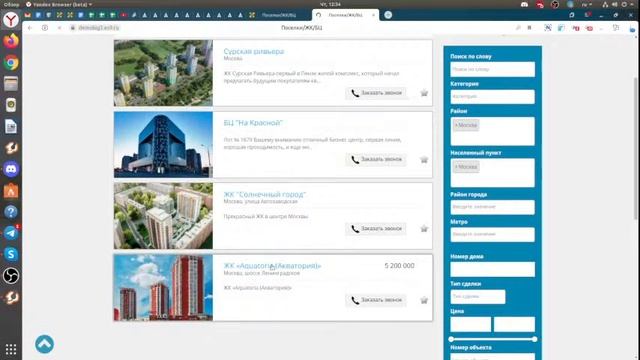Open the volume indicator in top bar
This screenshot has width=640, height=360.
[615, 4]
